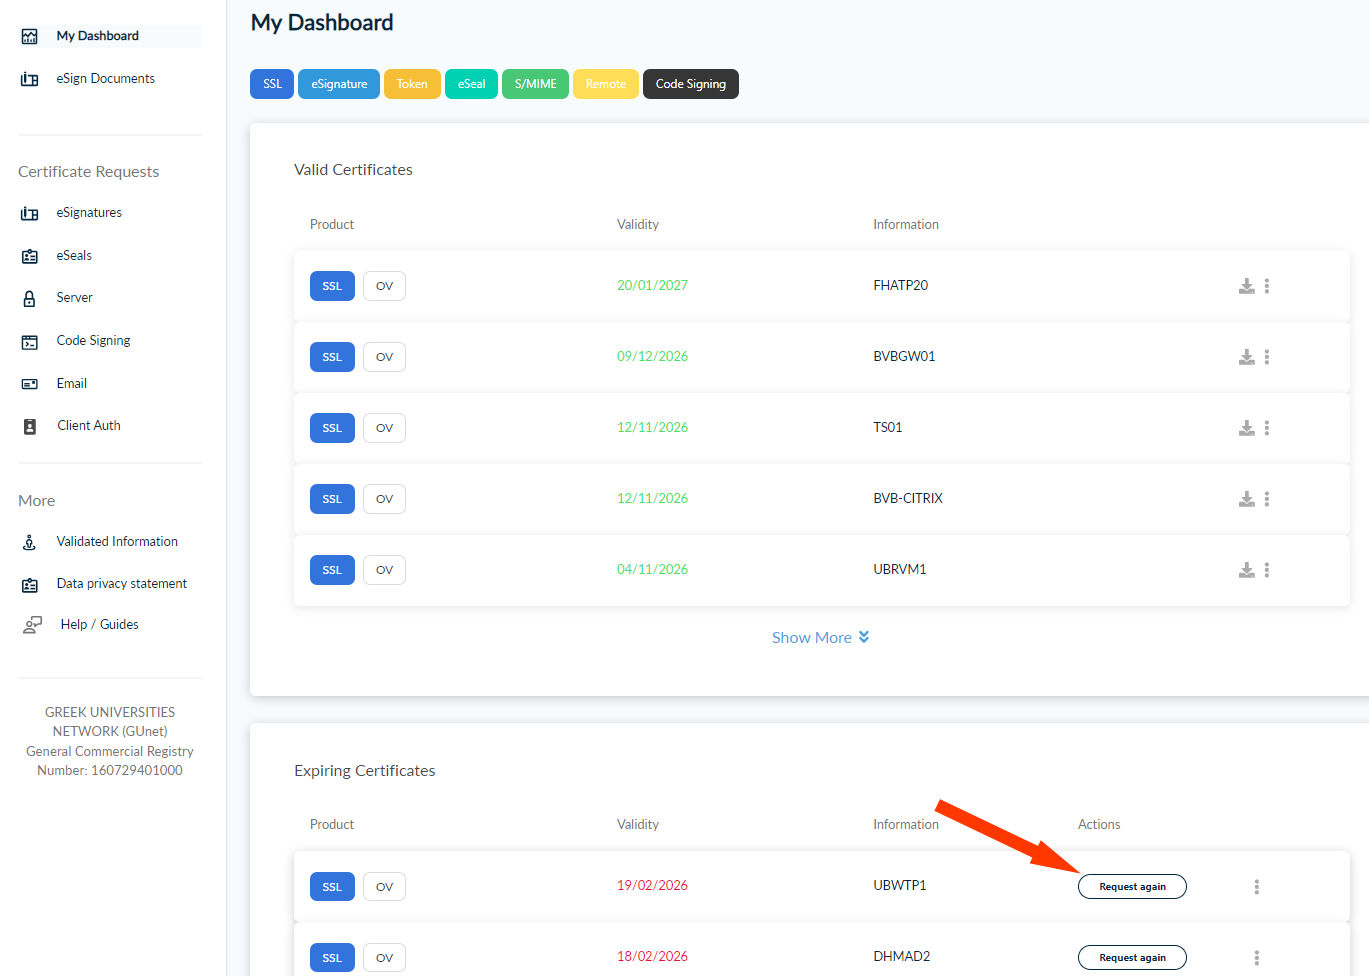Open Validated Information page
Viewport: 1369px width, 976px height.
[117, 542]
